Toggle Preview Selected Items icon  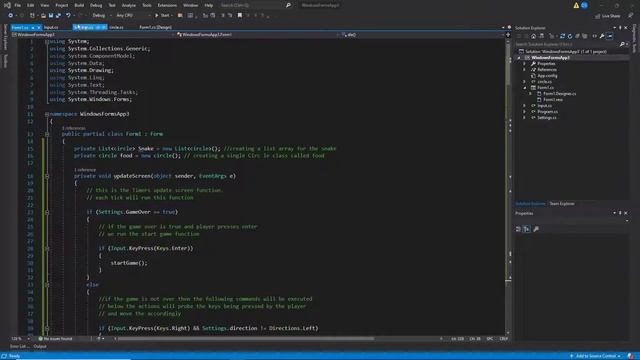click(x=610, y=36)
